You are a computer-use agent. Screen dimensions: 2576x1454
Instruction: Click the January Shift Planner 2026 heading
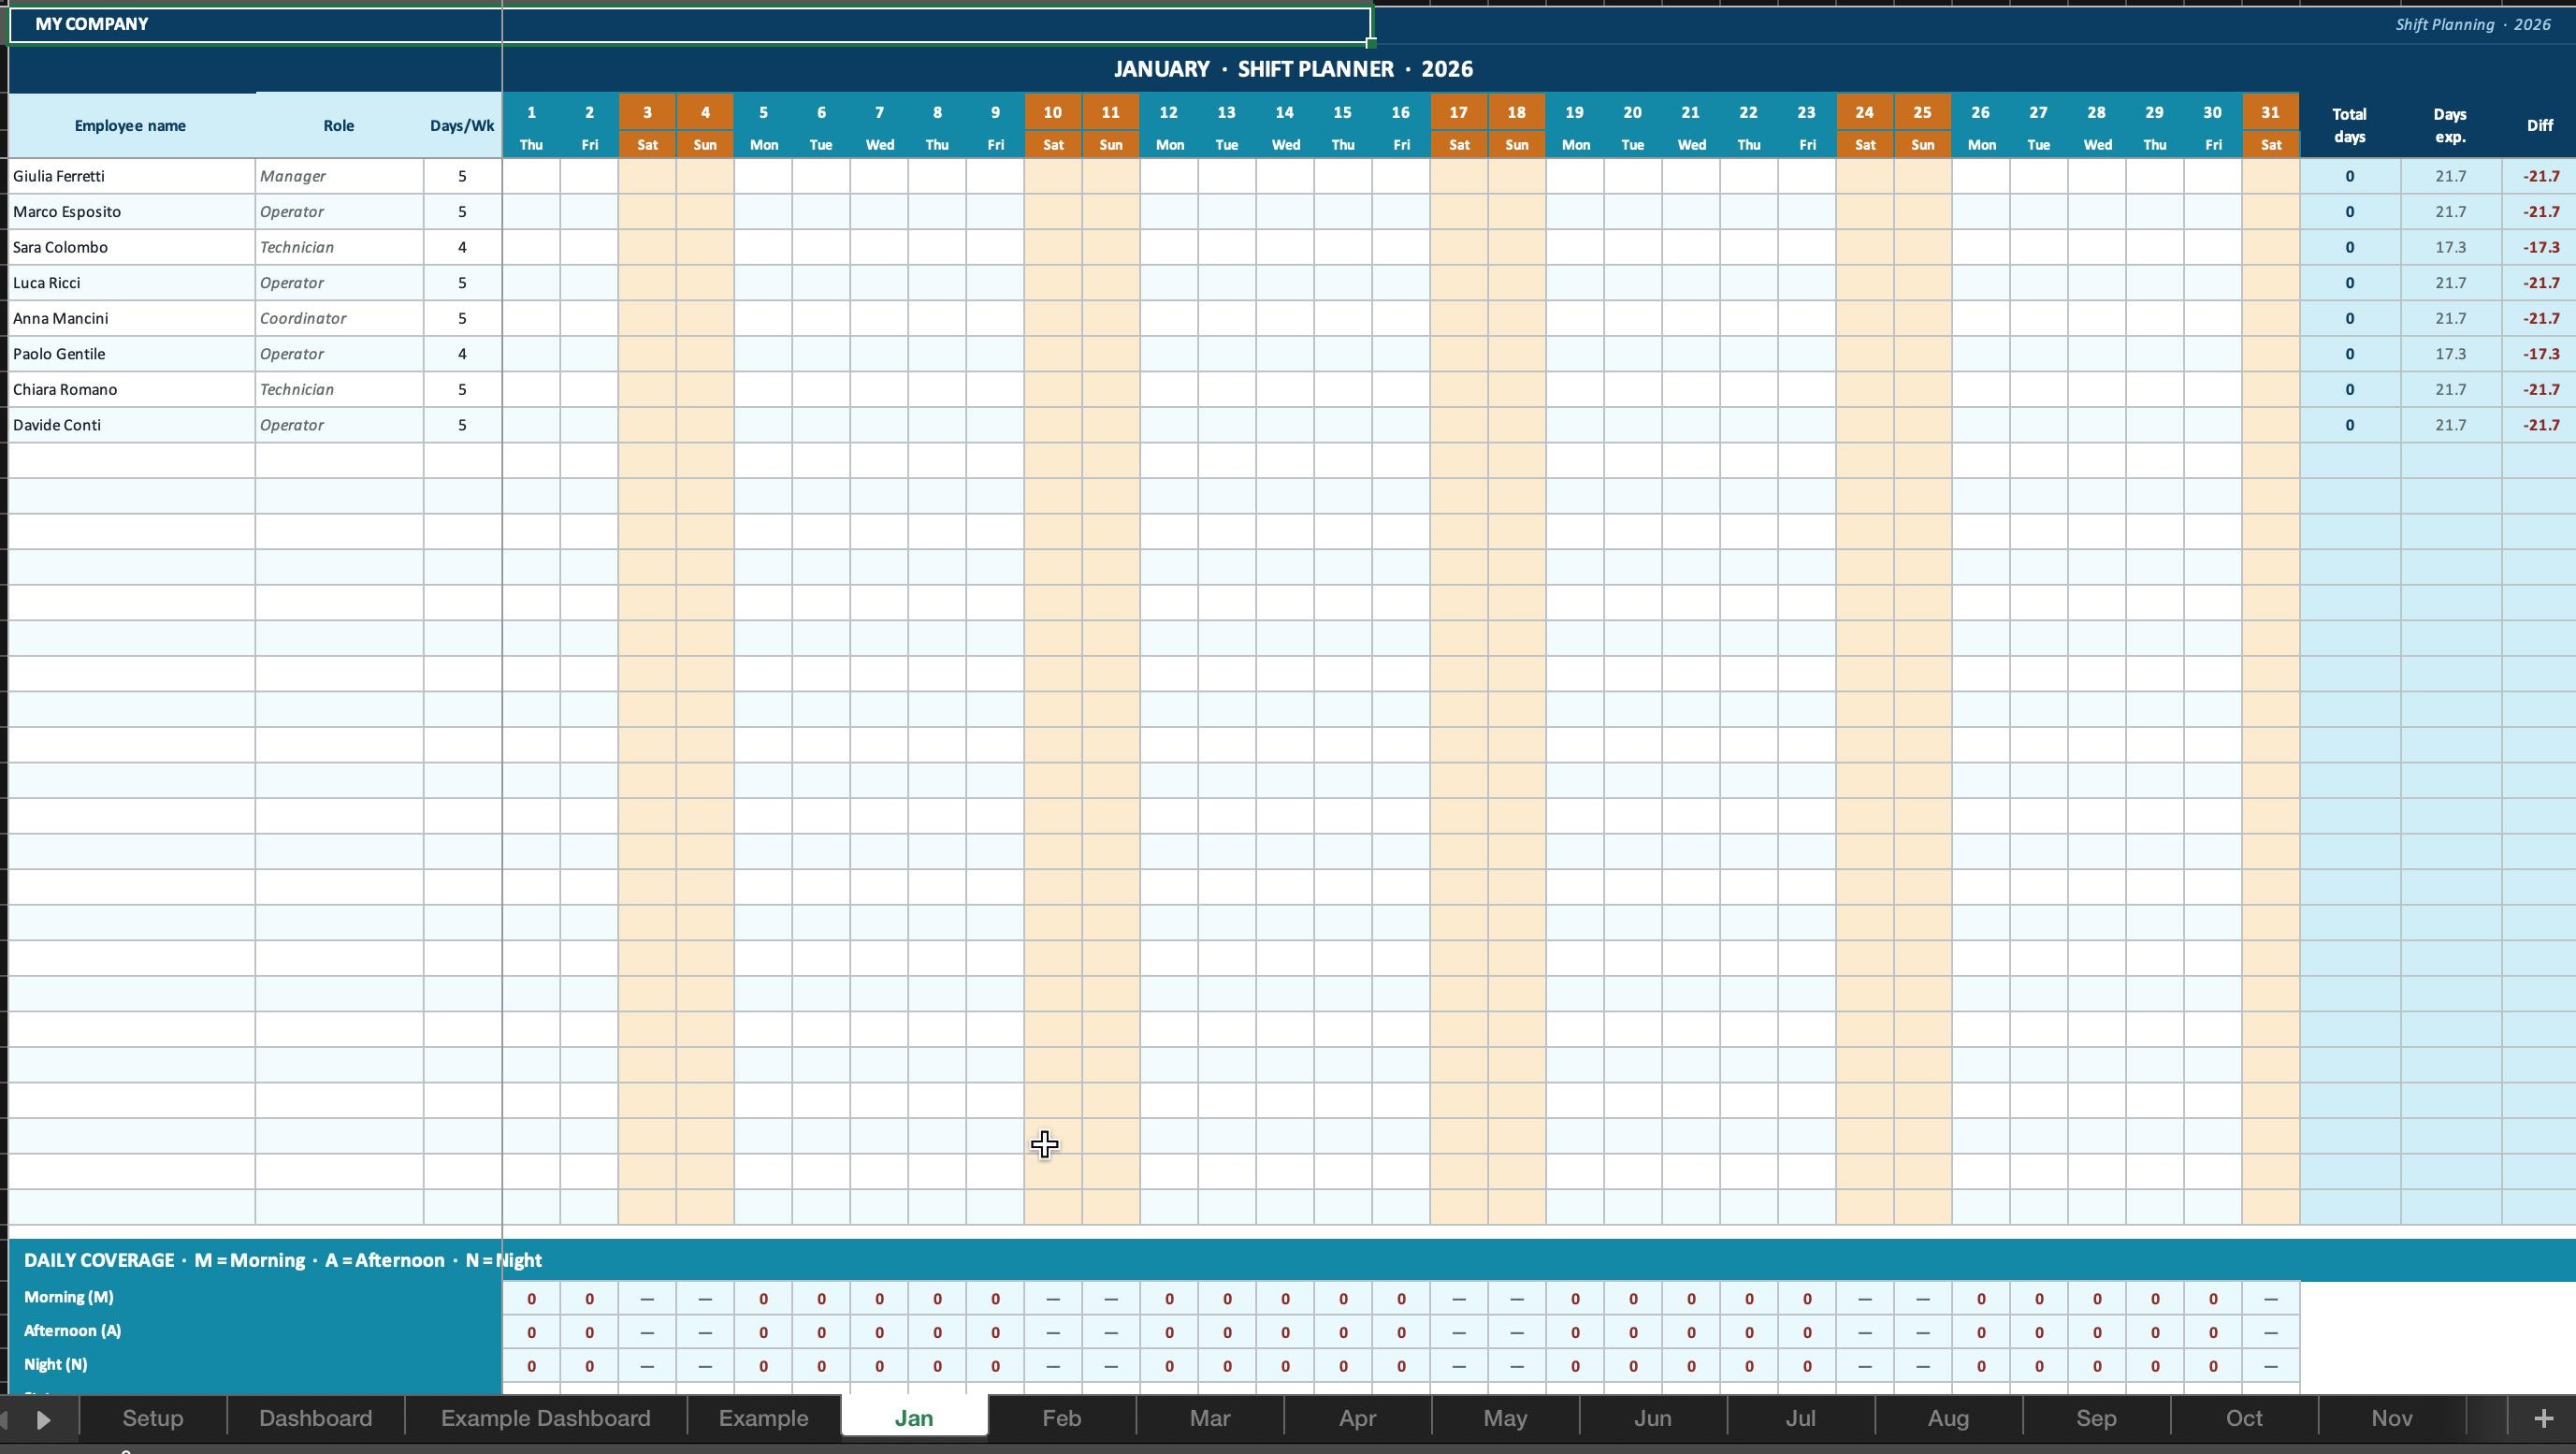tap(1294, 69)
